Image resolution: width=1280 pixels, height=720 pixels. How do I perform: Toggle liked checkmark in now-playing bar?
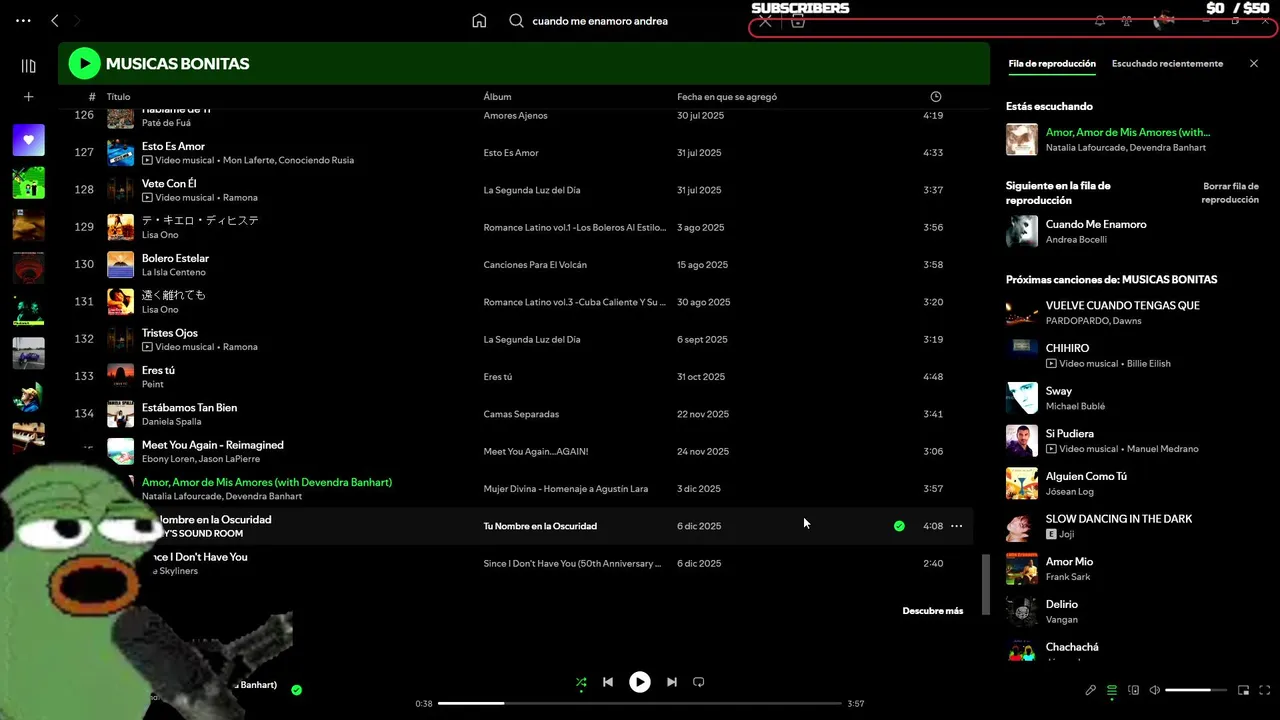coord(296,690)
